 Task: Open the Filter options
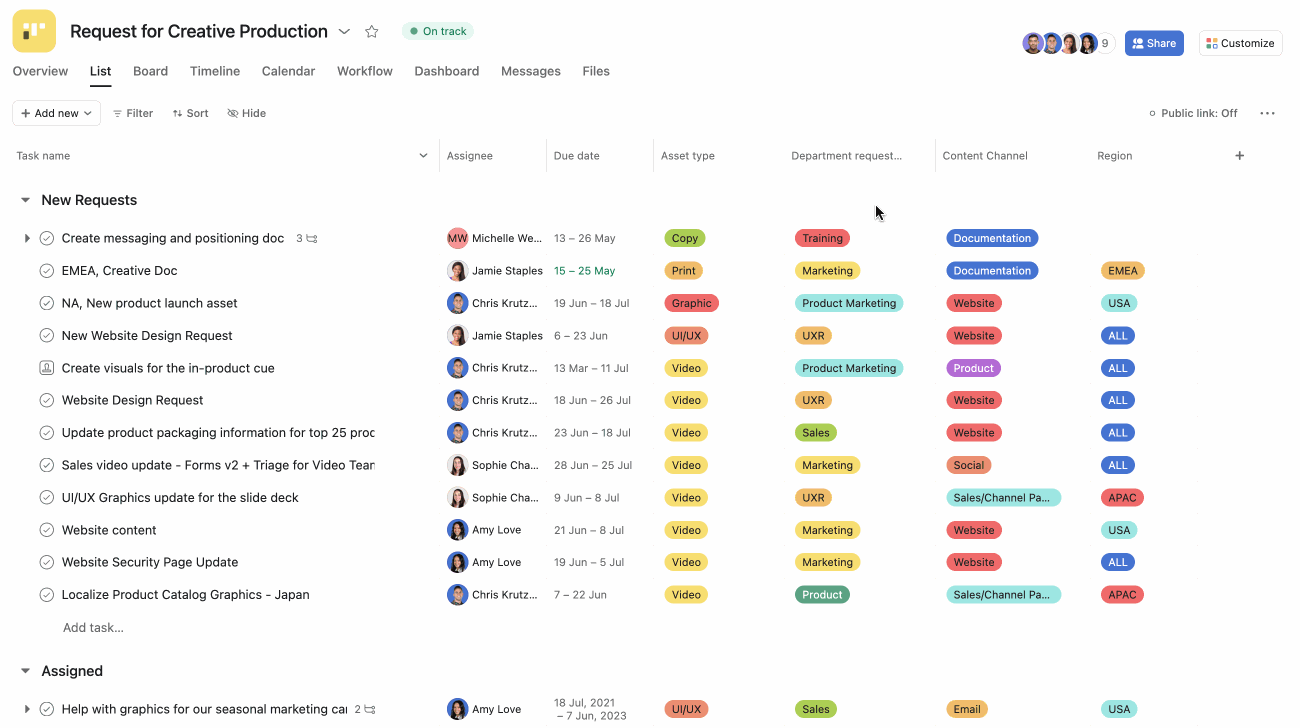133,112
